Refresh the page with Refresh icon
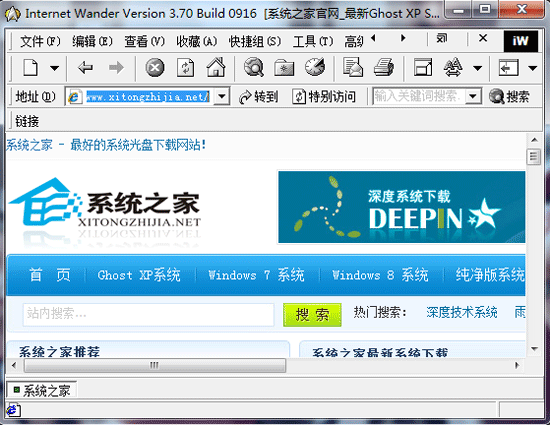Viewport: 550px width, 425px height. [185, 68]
